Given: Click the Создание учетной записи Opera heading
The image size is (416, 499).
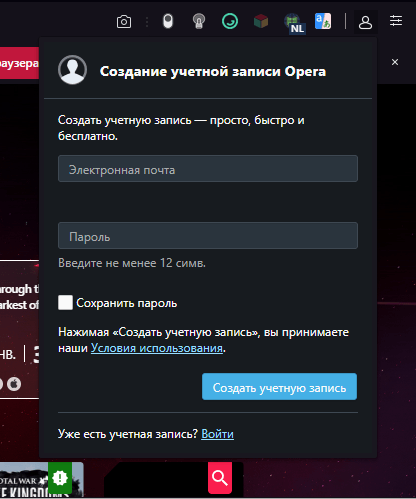Looking at the screenshot, I should coord(213,71).
